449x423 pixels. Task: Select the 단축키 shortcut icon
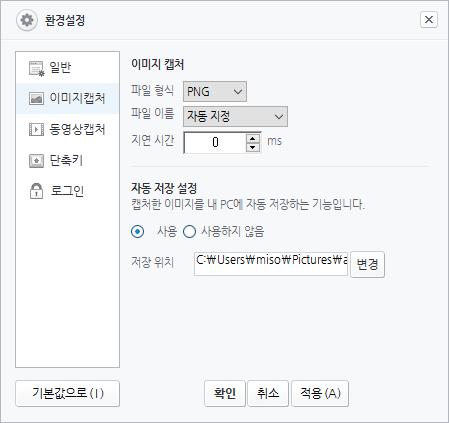36,161
